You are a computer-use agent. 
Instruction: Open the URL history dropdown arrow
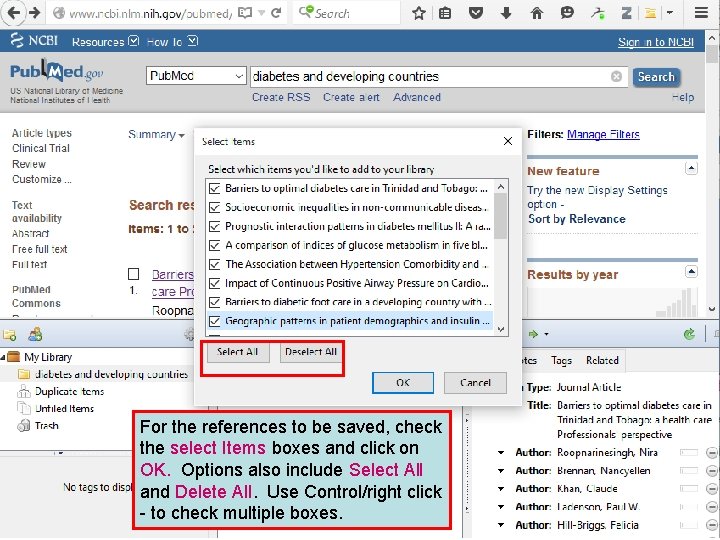point(261,13)
